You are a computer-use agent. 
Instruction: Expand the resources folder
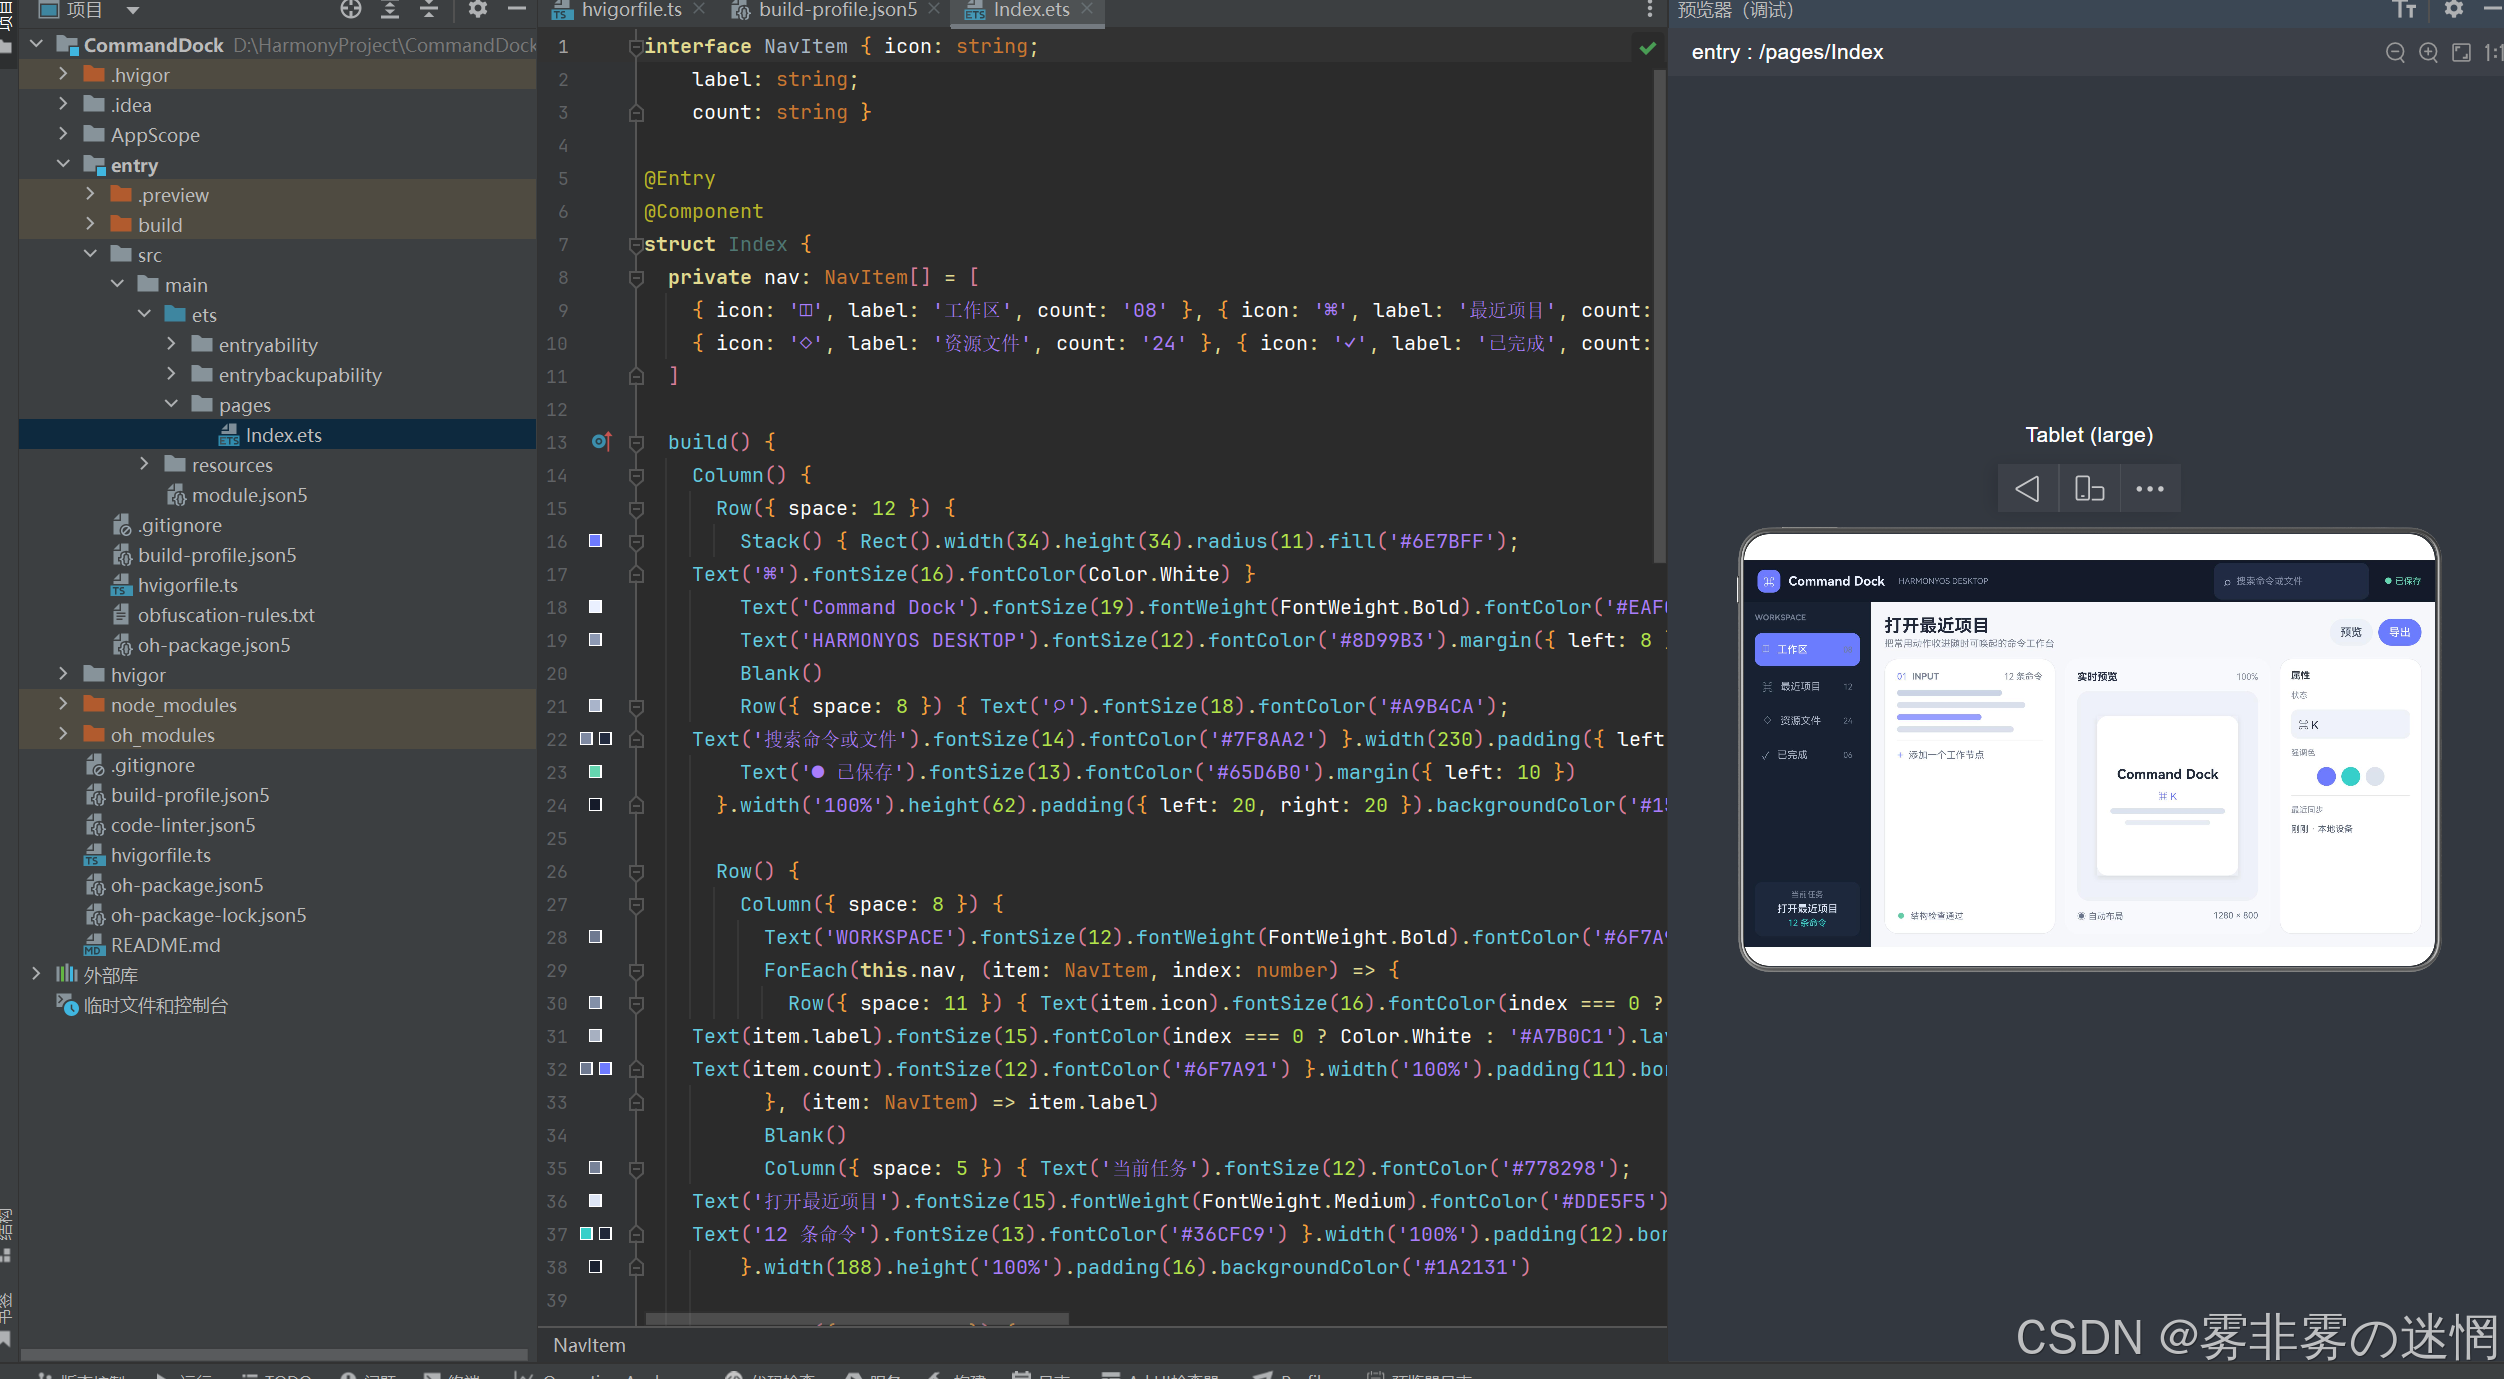click(x=144, y=464)
